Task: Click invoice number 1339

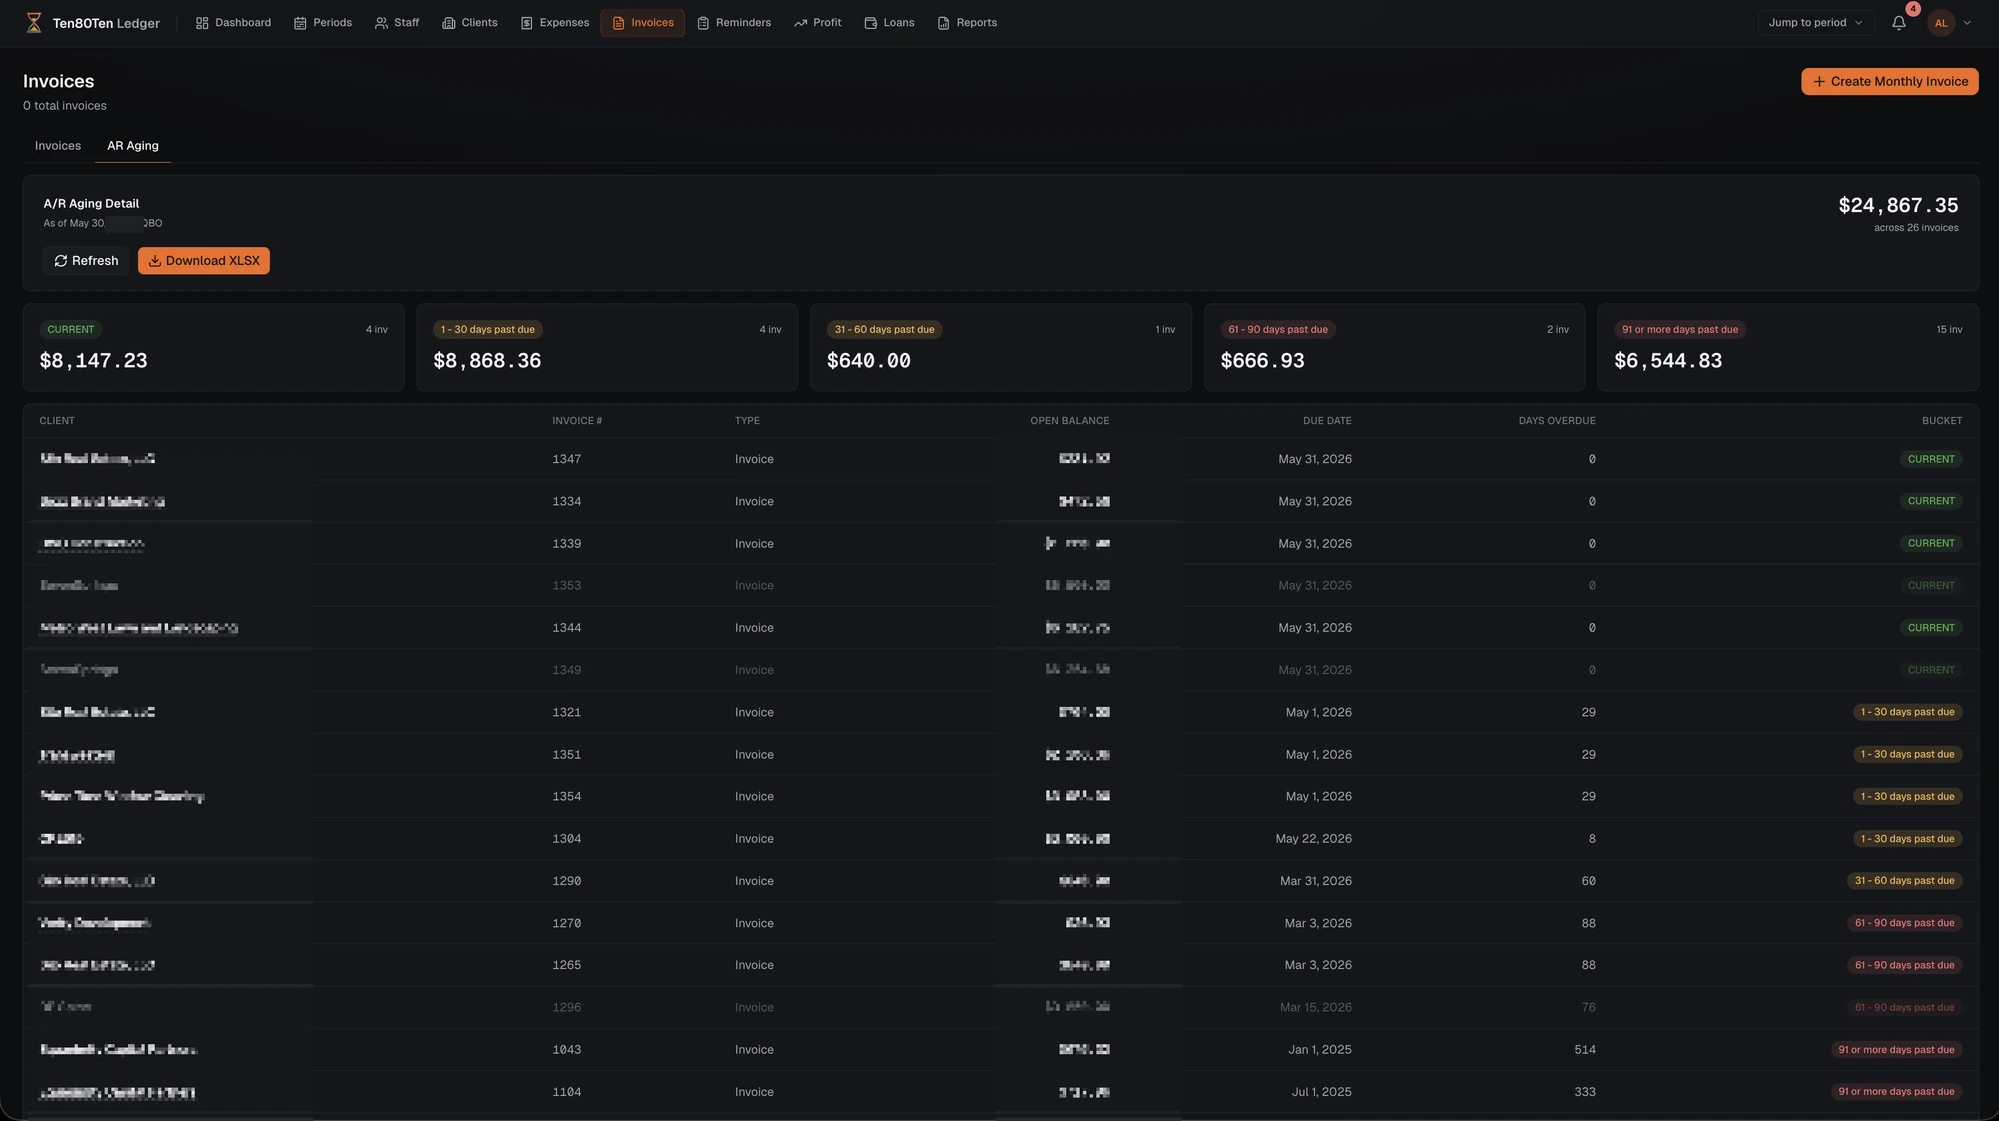Action: click(x=566, y=544)
